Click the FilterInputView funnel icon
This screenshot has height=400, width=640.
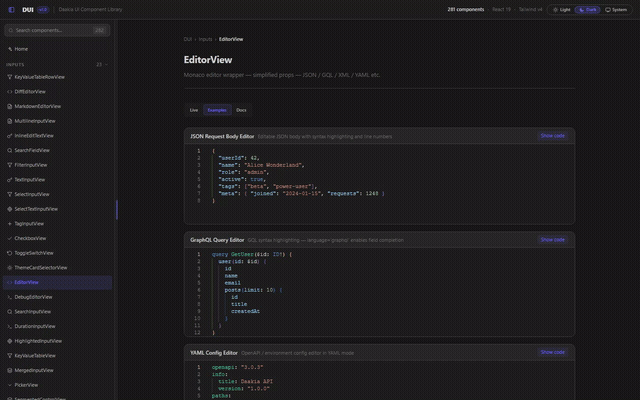click(x=10, y=165)
